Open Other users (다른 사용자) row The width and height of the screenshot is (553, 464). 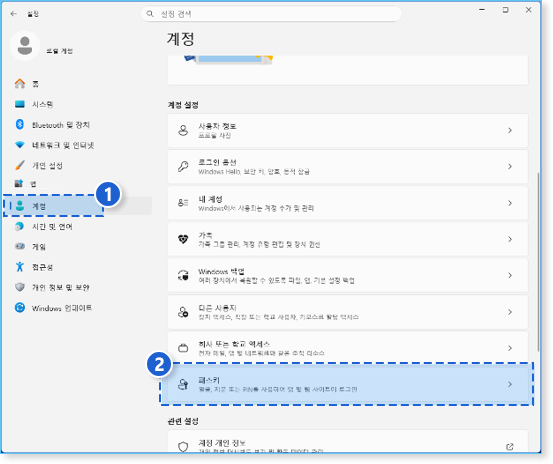(x=347, y=312)
